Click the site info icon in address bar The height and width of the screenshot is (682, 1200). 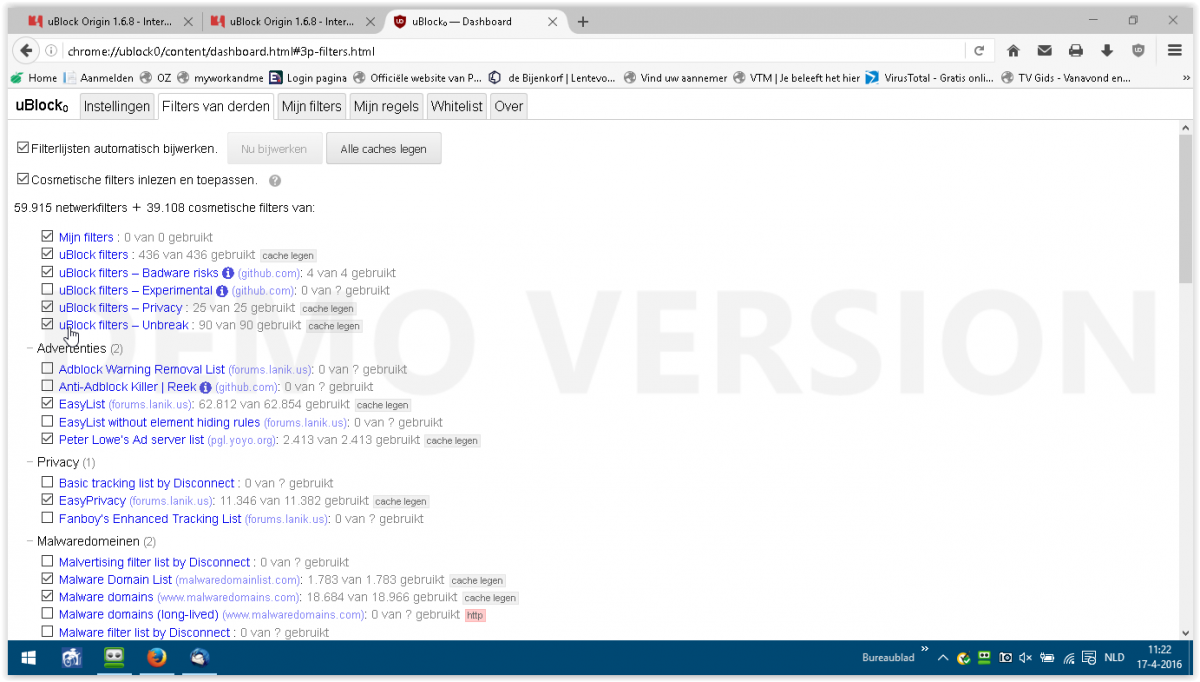click(x=52, y=51)
